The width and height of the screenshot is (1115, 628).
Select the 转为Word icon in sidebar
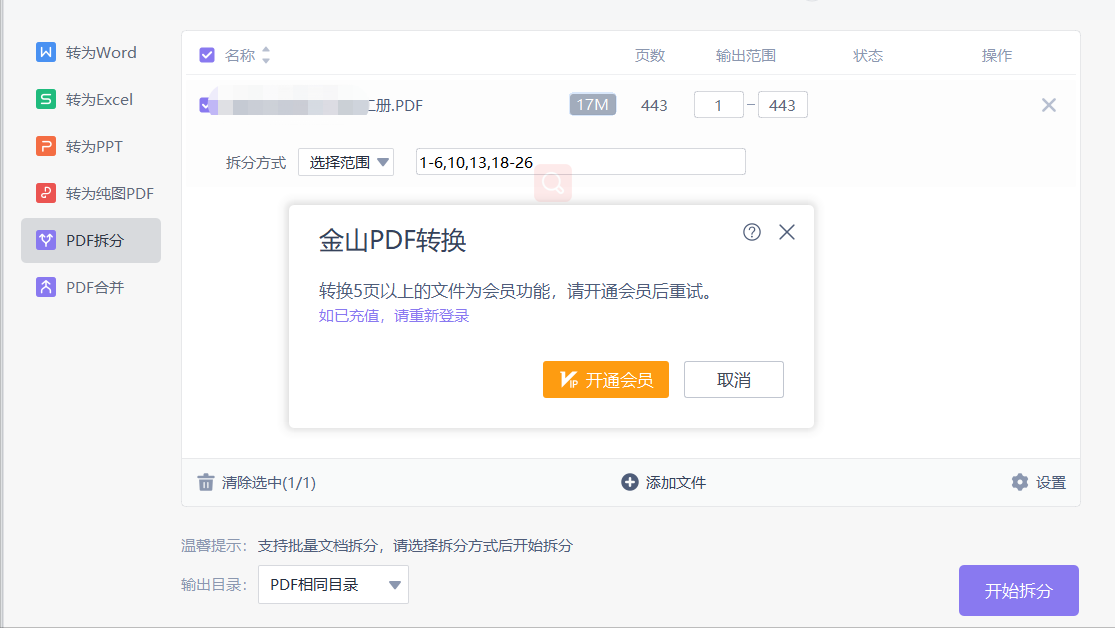tap(46, 52)
